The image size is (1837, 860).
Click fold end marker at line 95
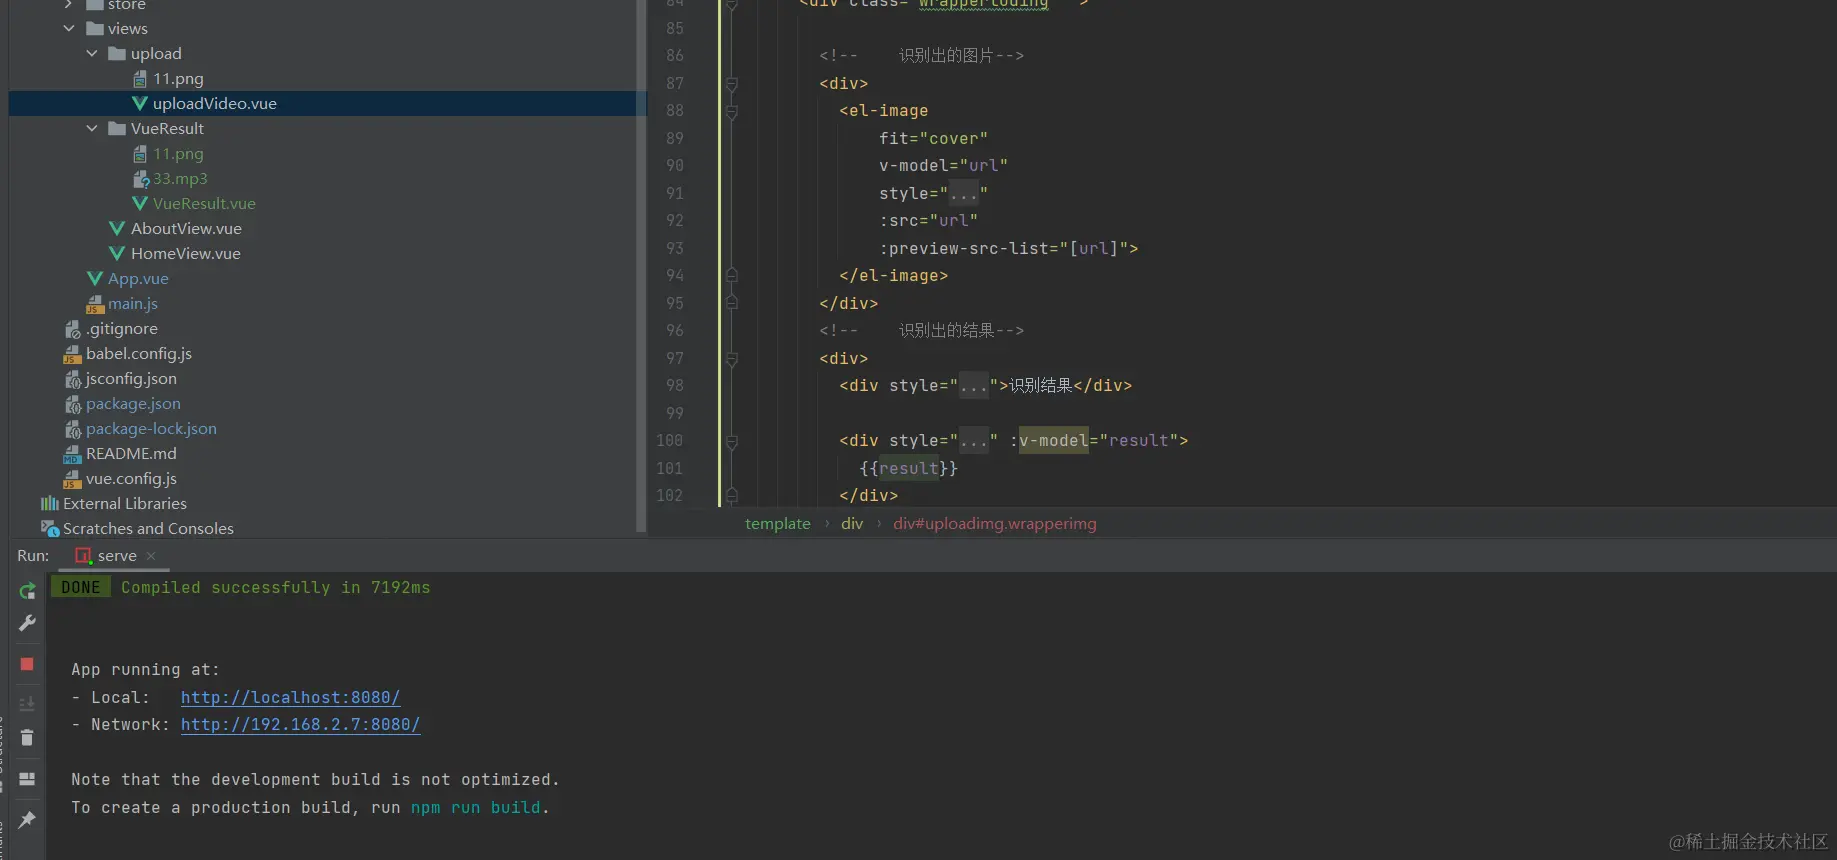[x=732, y=302]
